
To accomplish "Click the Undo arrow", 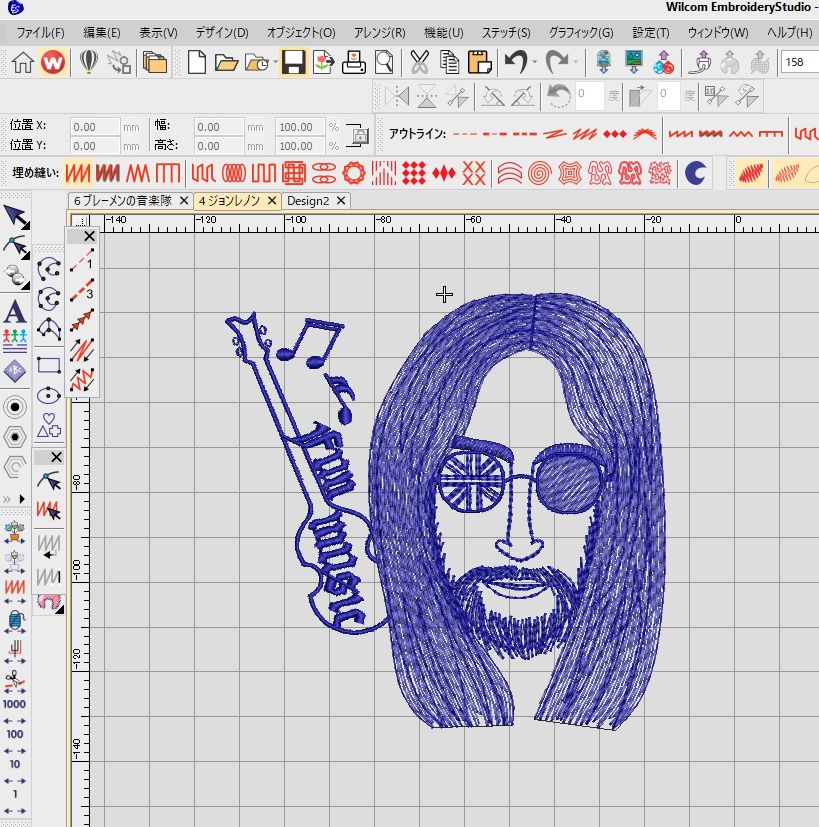I will coord(516,62).
